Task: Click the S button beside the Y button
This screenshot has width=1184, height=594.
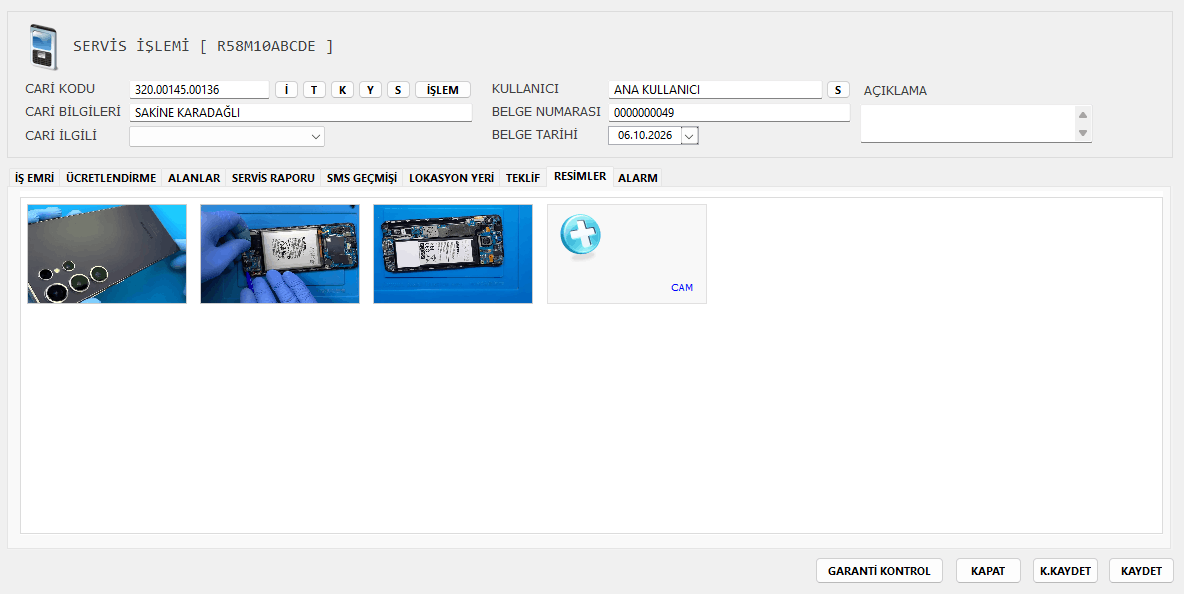Action: (x=398, y=90)
